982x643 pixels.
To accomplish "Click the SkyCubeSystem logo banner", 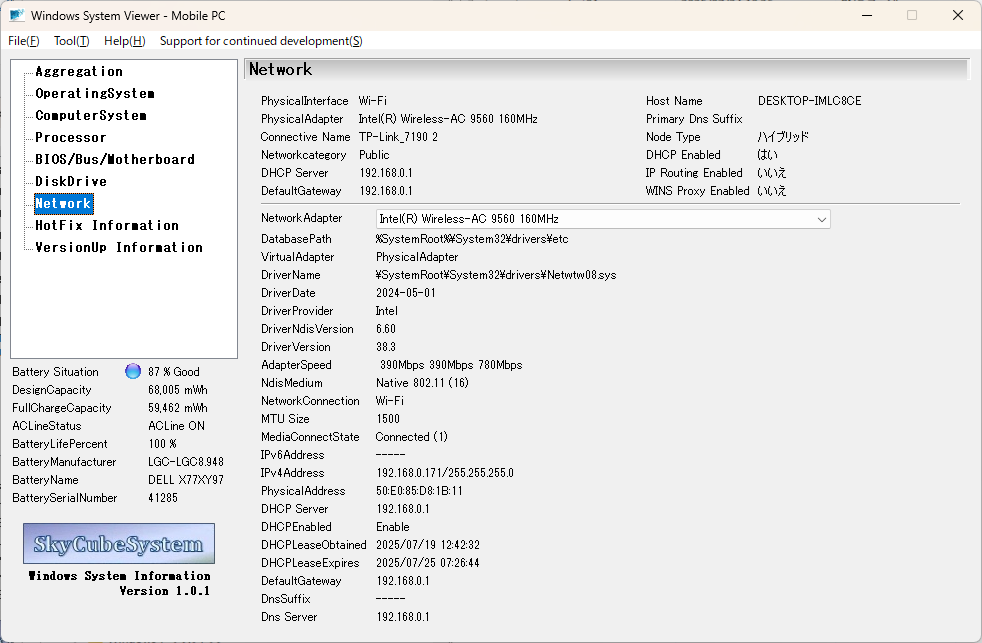I will pyautogui.click(x=119, y=543).
